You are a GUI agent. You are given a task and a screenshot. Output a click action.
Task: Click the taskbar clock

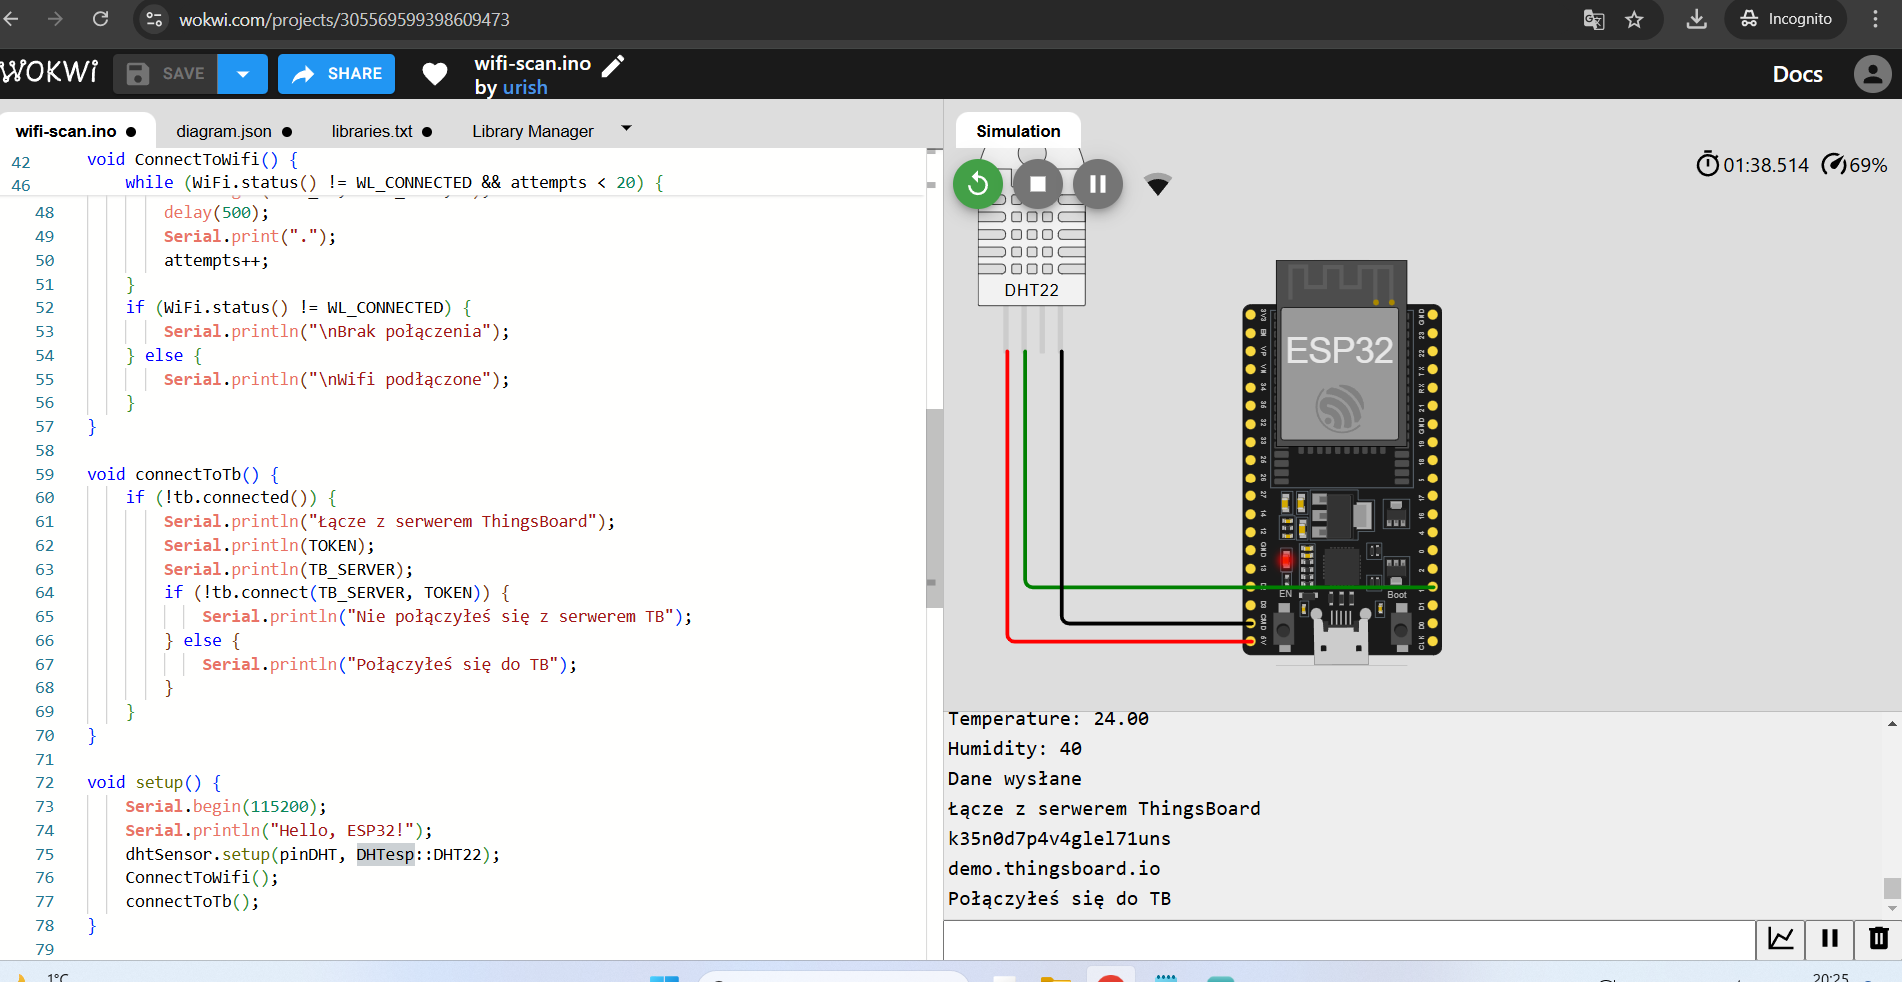pyautogui.click(x=1830, y=977)
